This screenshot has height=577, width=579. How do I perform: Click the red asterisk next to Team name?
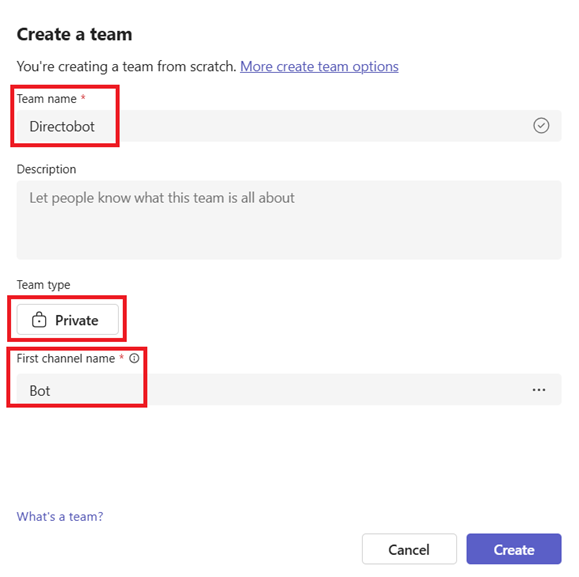pyautogui.click(x=83, y=97)
